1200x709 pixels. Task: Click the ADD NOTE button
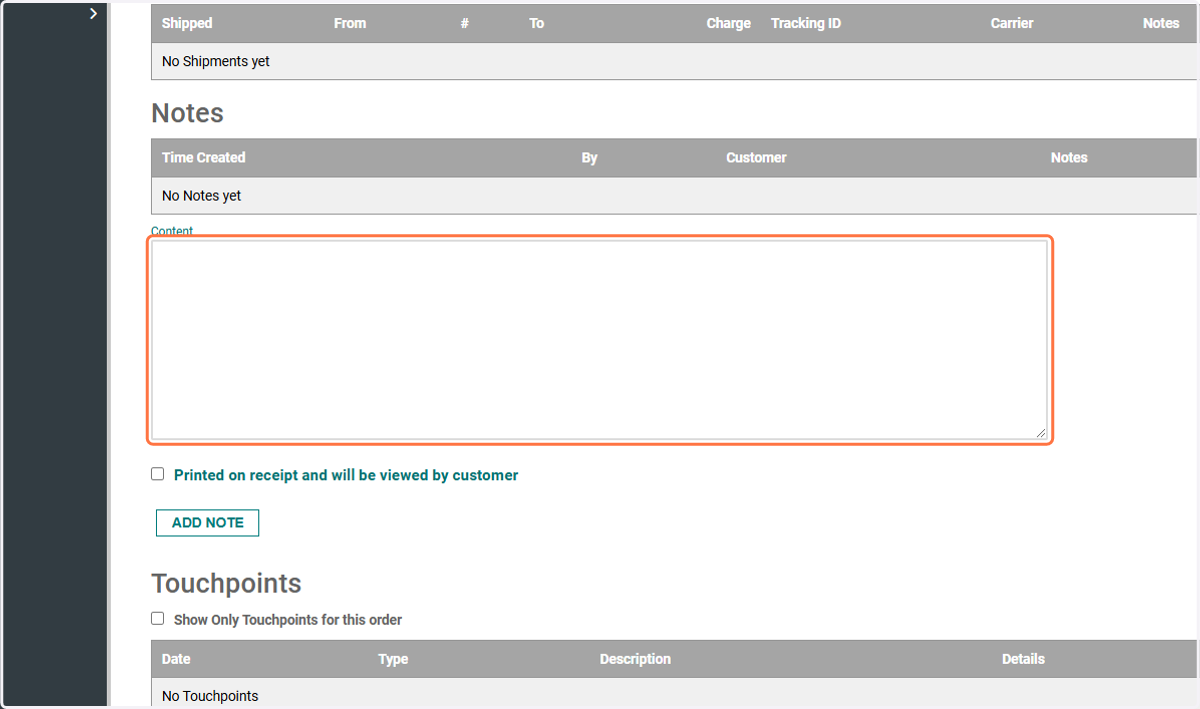[207, 523]
